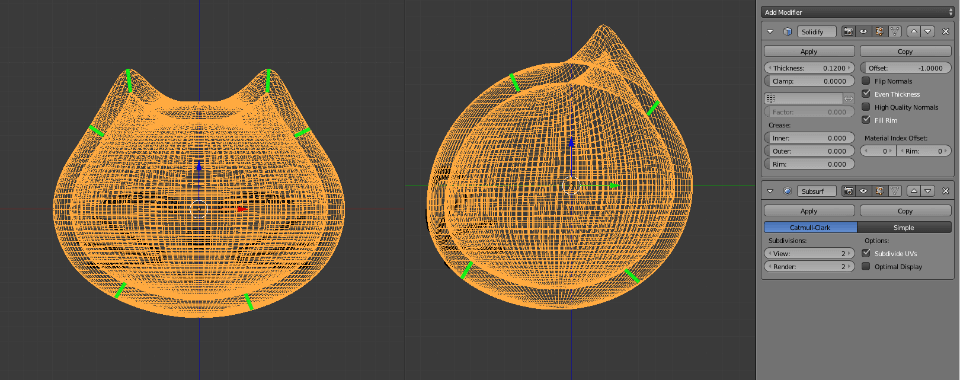Toggle viewport eye icon on Solidify modifier
This screenshot has height=380, width=960.
click(x=863, y=31)
